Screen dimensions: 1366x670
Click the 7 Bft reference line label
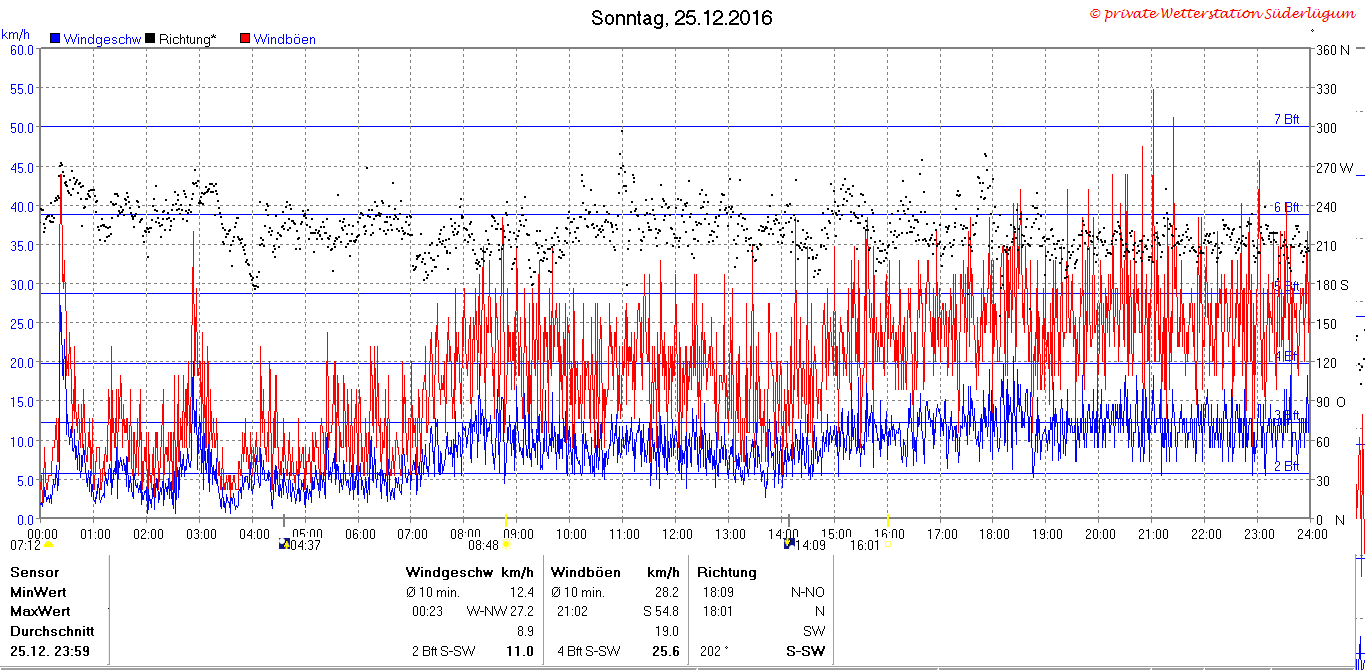click(1286, 119)
